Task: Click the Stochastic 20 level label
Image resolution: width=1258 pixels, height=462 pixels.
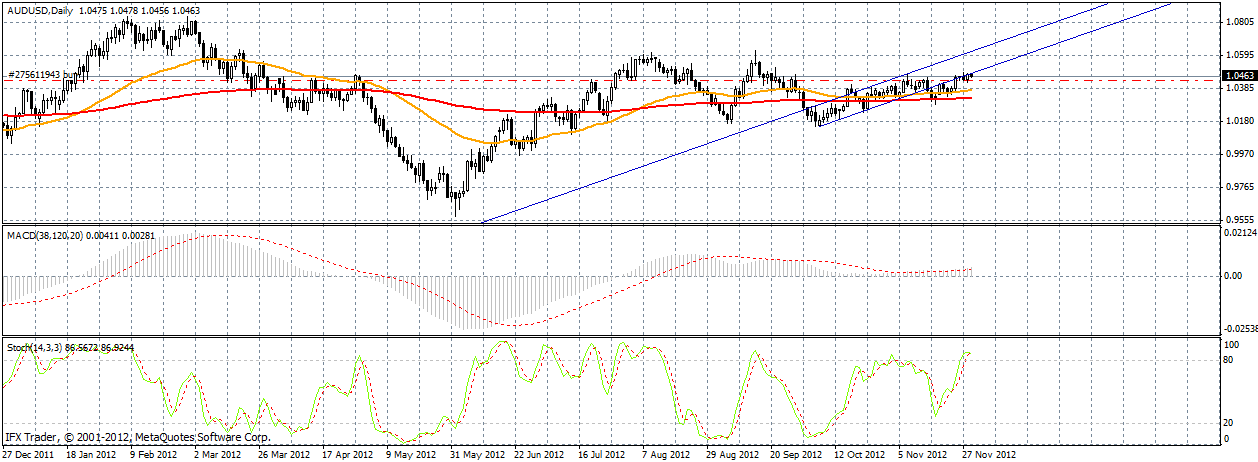Action: pyautogui.click(x=1231, y=422)
